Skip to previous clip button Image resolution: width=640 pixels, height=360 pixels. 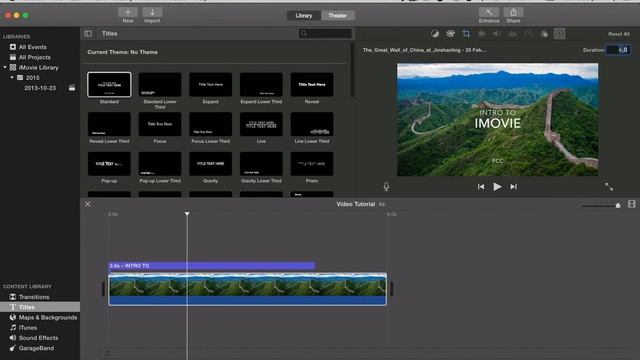pos(481,187)
